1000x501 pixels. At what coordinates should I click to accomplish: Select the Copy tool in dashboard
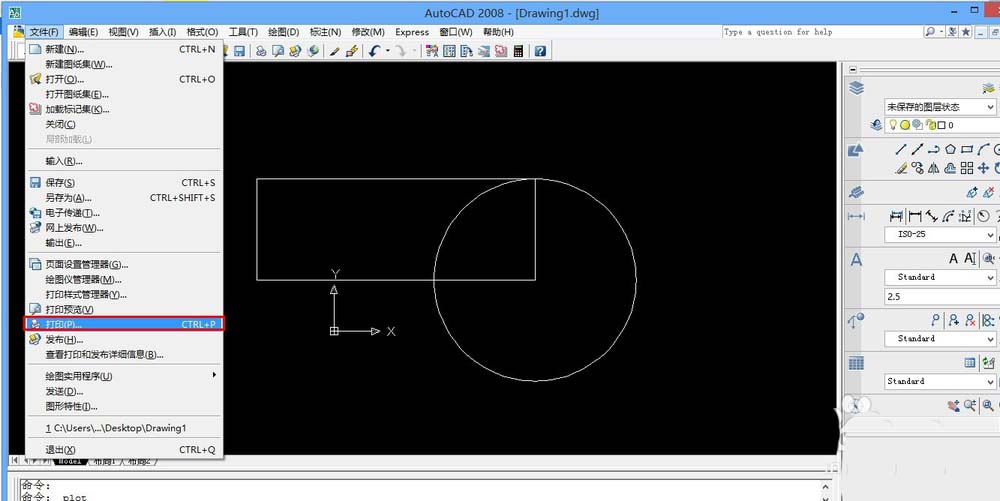click(x=917, y=168)
